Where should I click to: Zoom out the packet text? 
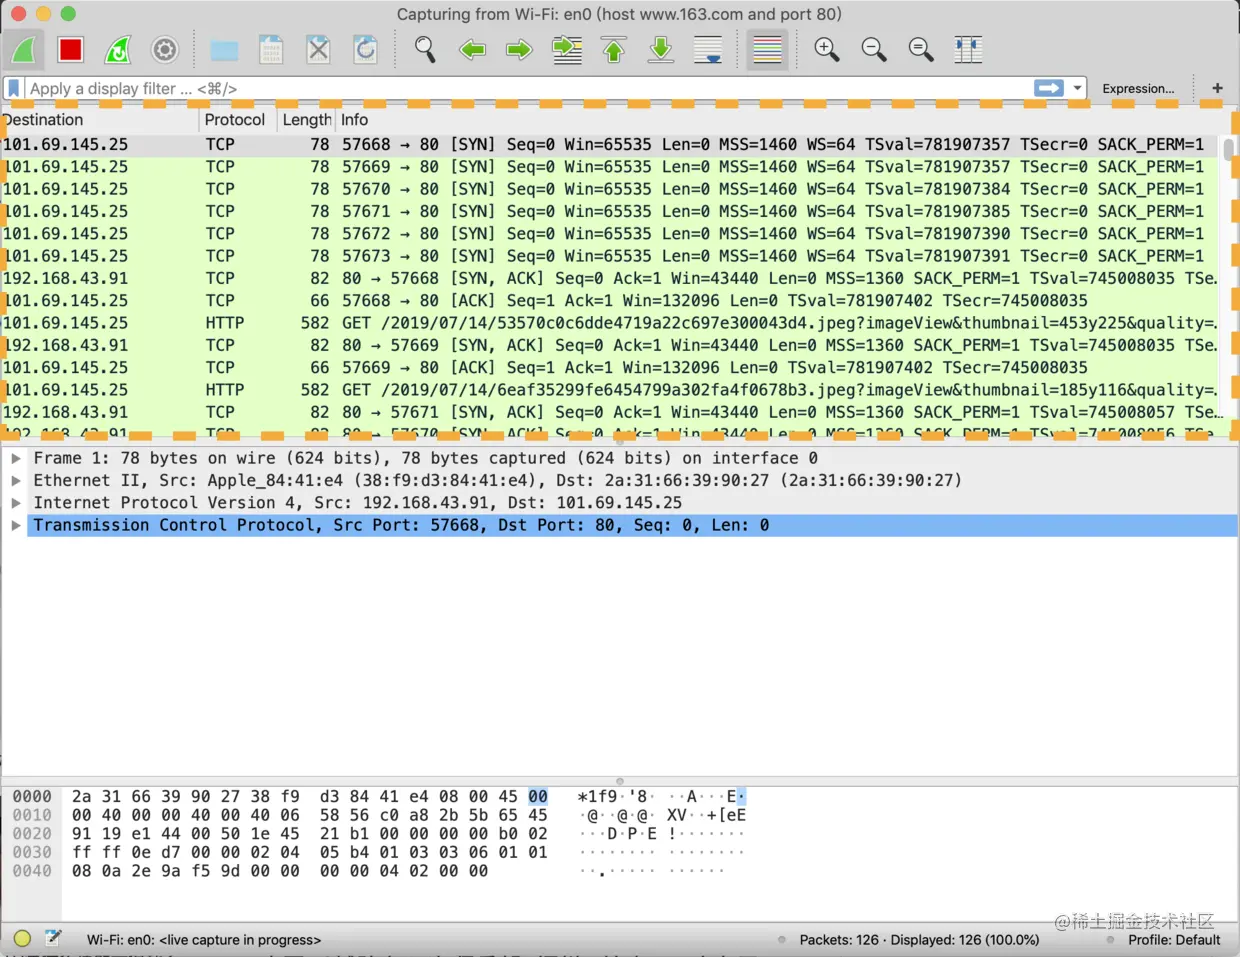(873, 49)
